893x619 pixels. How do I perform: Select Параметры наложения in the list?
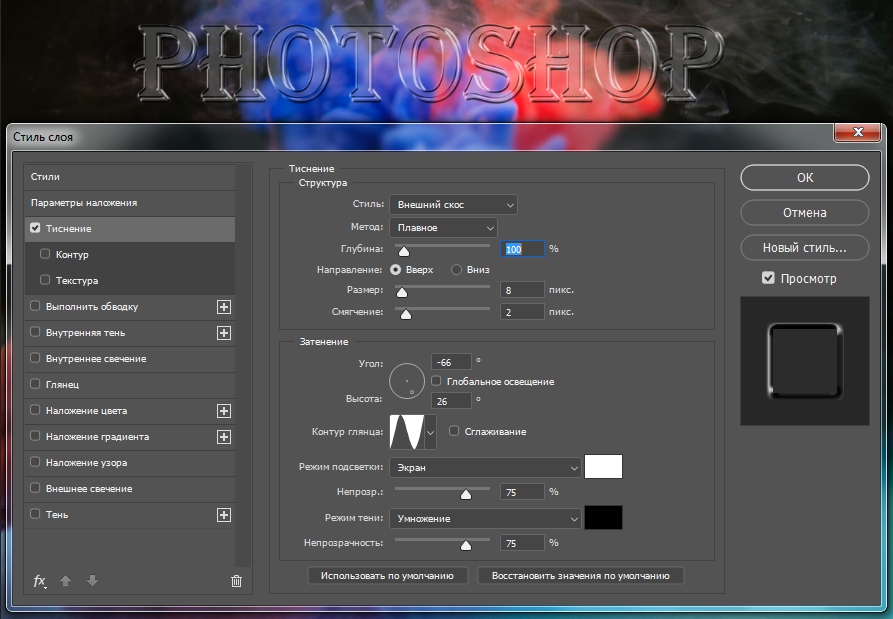coord(130,203)
